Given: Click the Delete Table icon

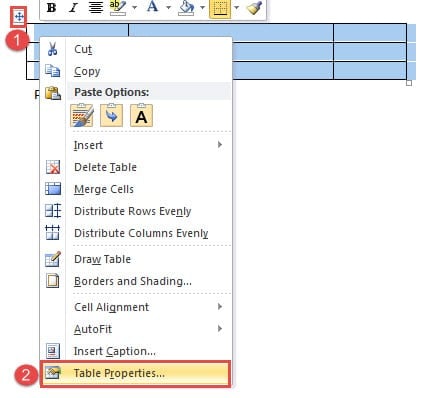Looking at the screenshot, I should (x=53, y=167).
